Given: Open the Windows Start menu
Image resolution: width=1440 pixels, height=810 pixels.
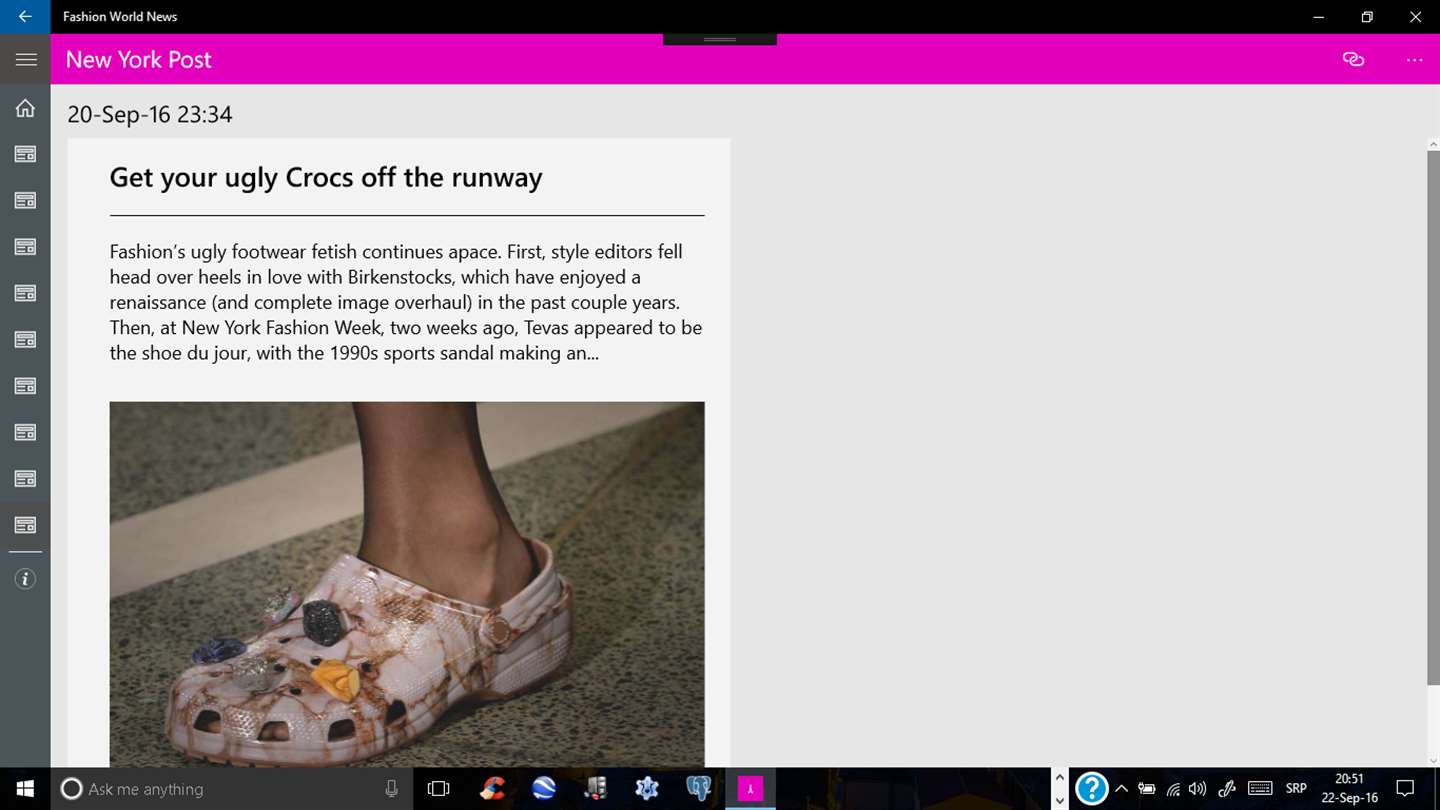Looking at the screenshot, I should 25,789.
